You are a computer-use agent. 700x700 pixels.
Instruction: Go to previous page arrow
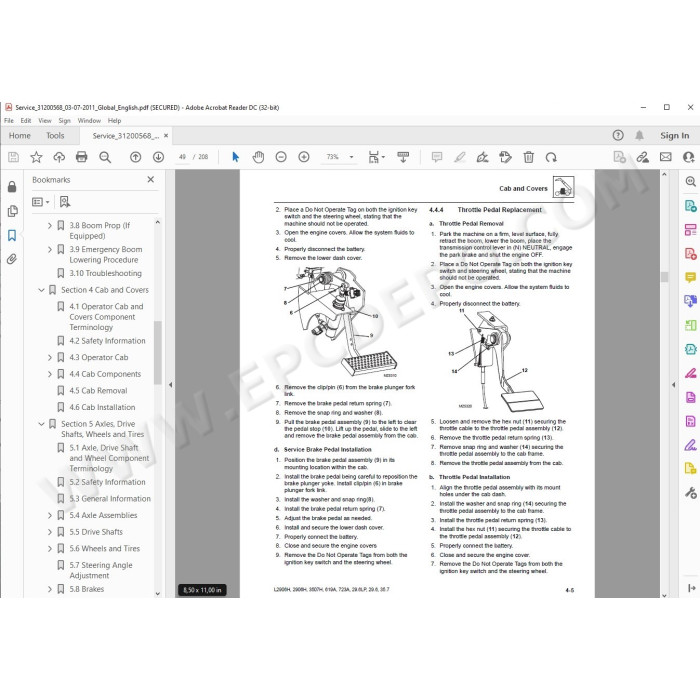(136, 157)
